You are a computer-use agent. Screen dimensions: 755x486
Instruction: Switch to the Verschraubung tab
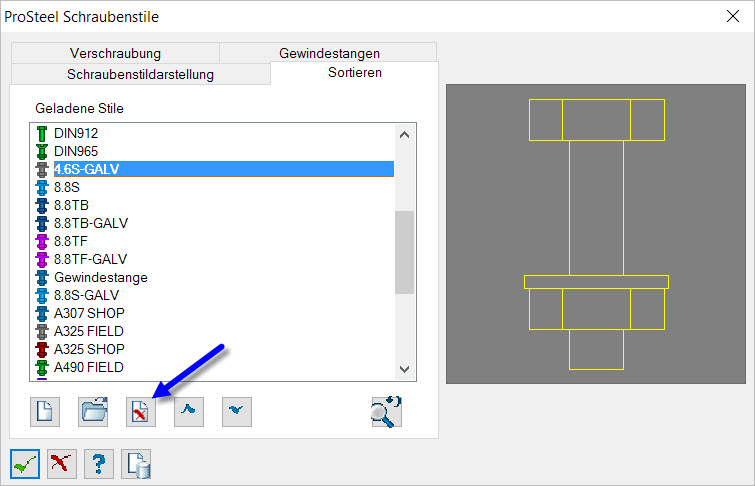coord(116,53)
